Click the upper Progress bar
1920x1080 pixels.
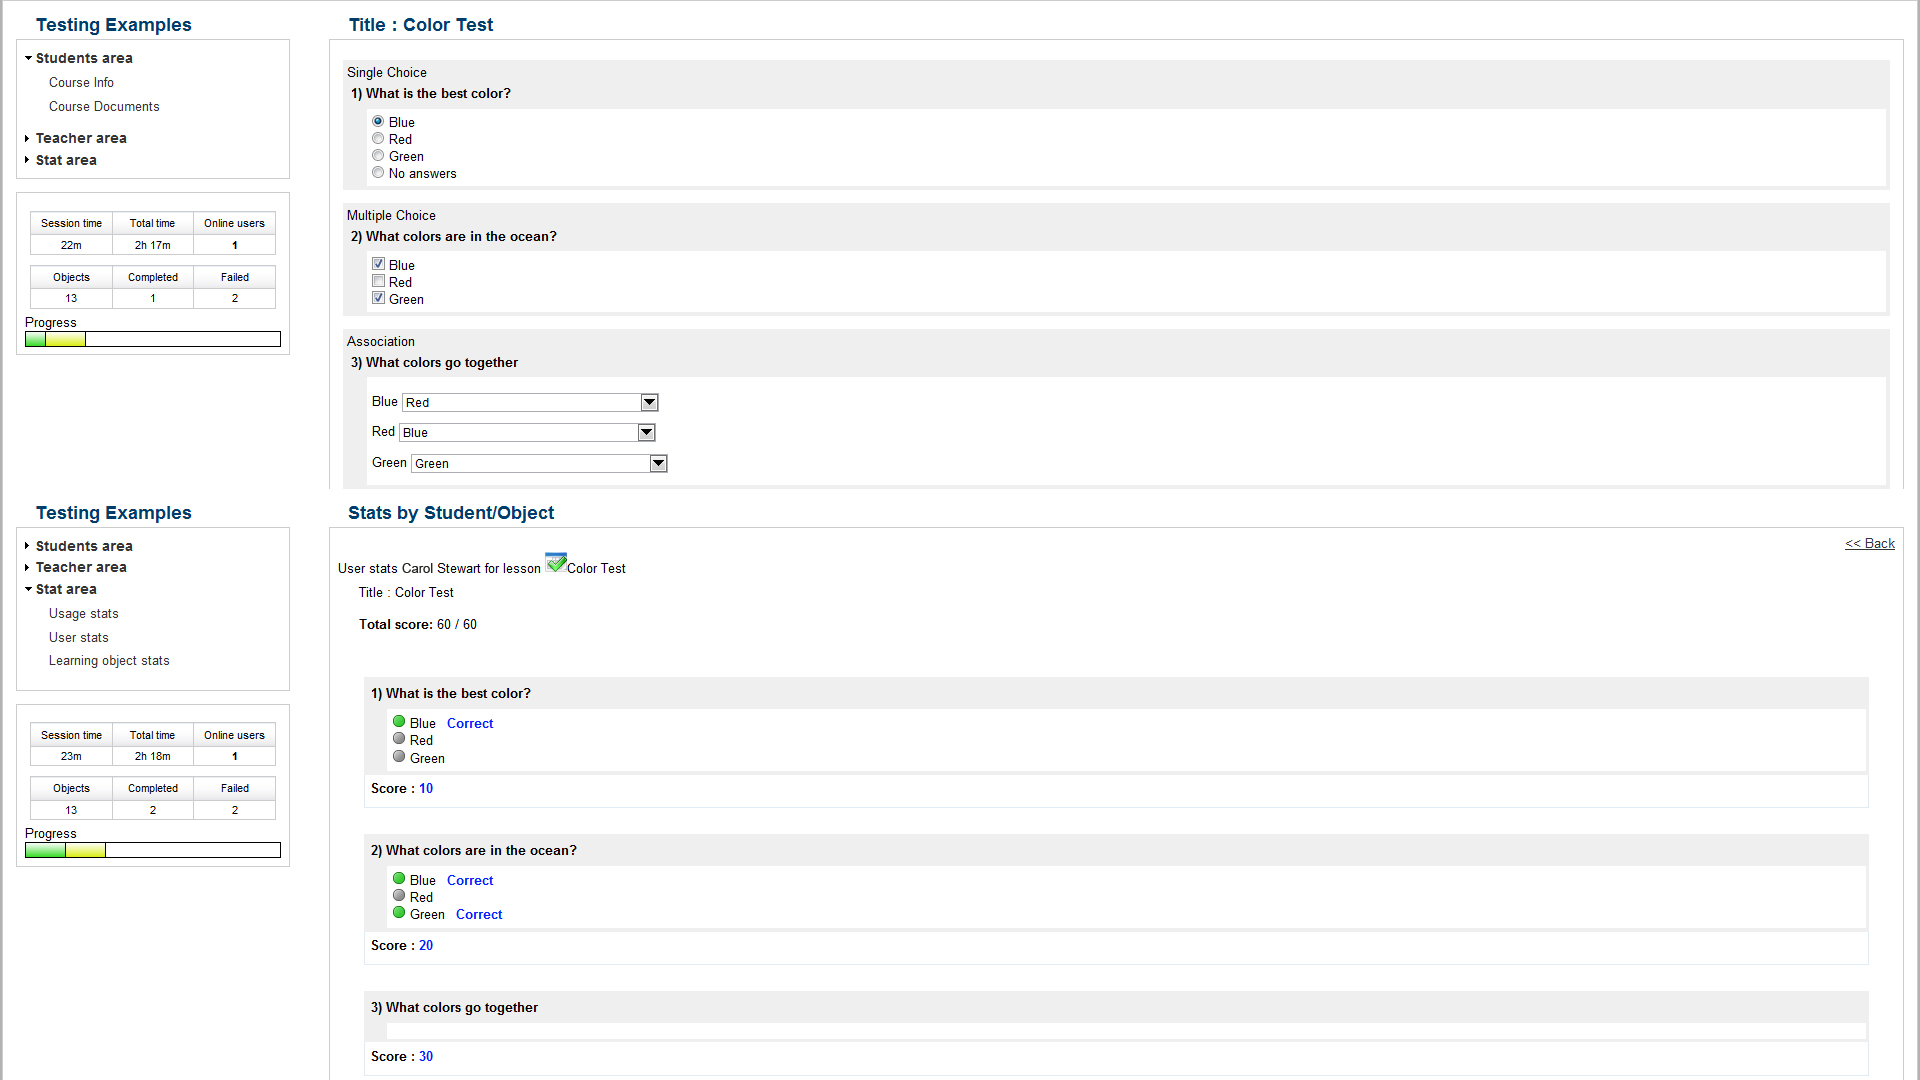(152, 339)
